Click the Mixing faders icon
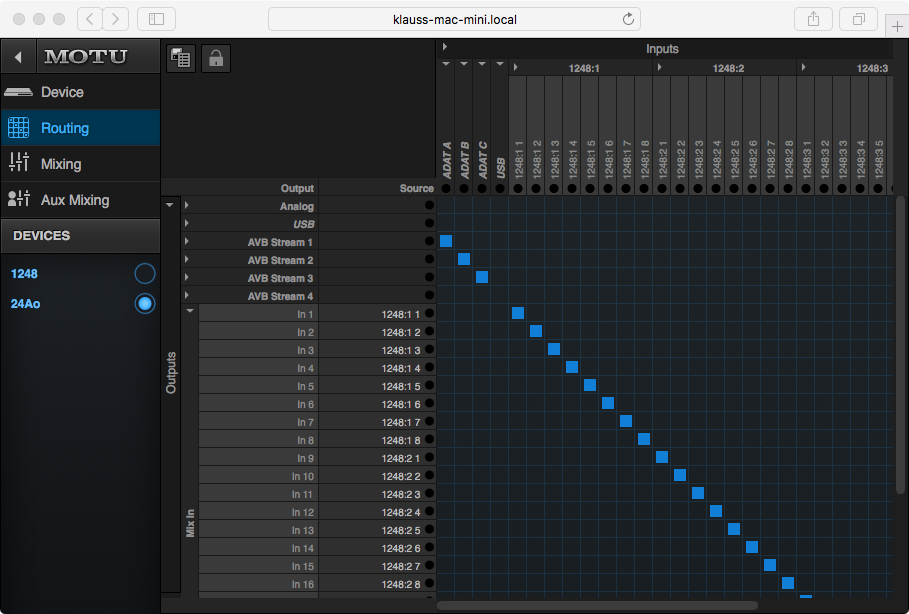The image size is (909, 614). (19, 162)
